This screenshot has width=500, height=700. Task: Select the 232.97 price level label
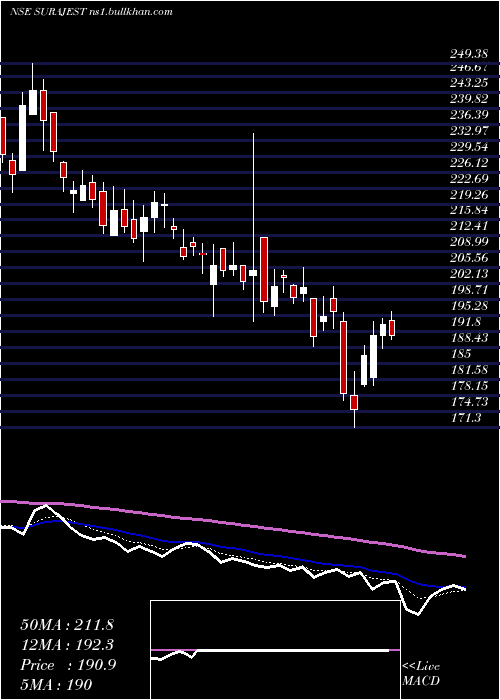coord(469,131)
